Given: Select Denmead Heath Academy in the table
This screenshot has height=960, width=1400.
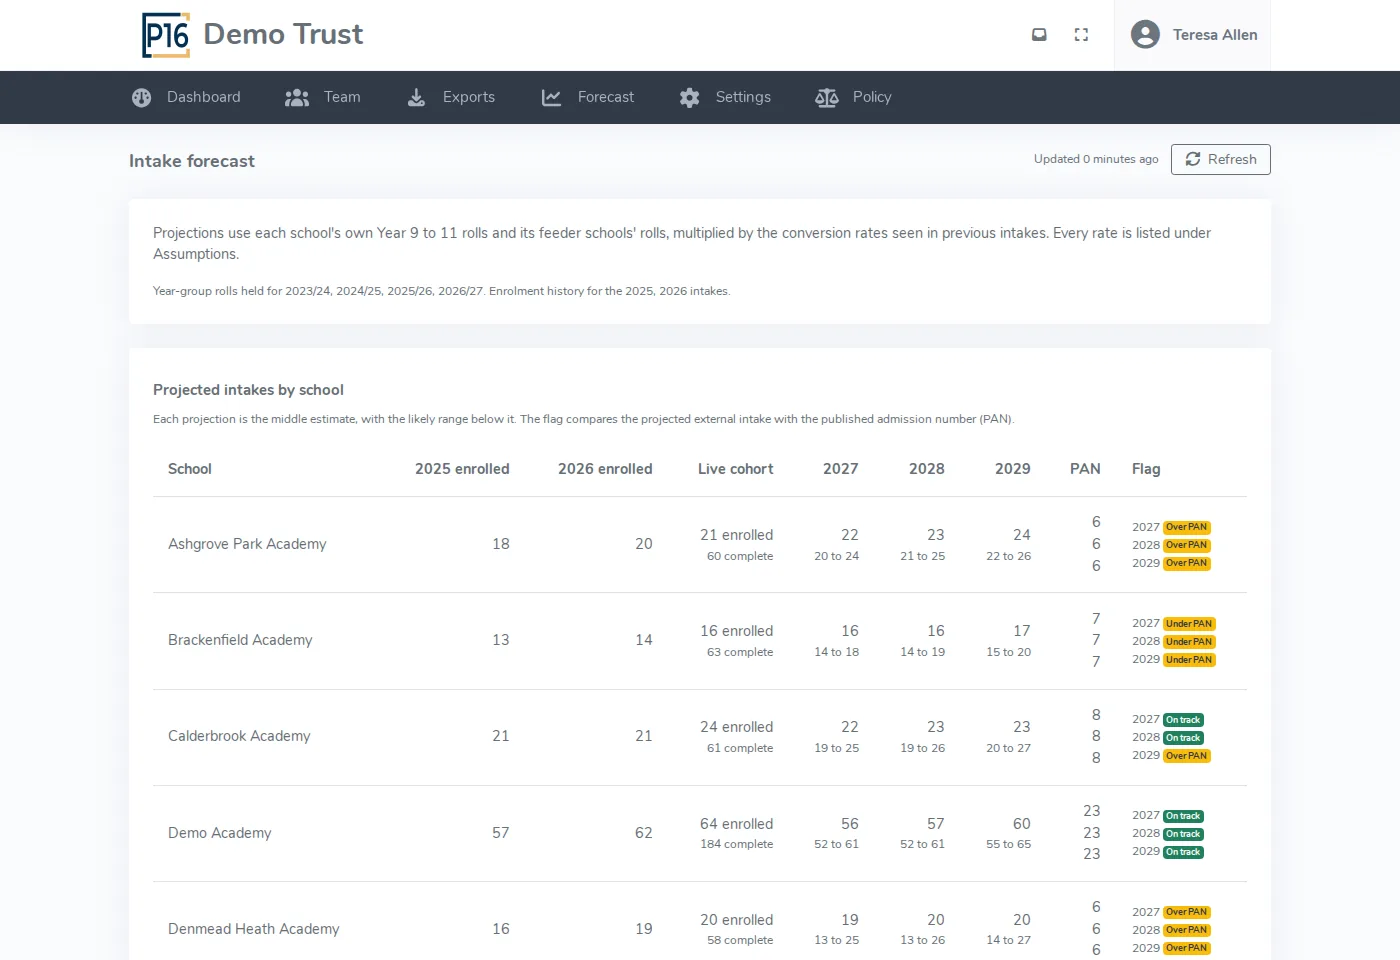Looking at the screenshot, I should coord(254,929).
